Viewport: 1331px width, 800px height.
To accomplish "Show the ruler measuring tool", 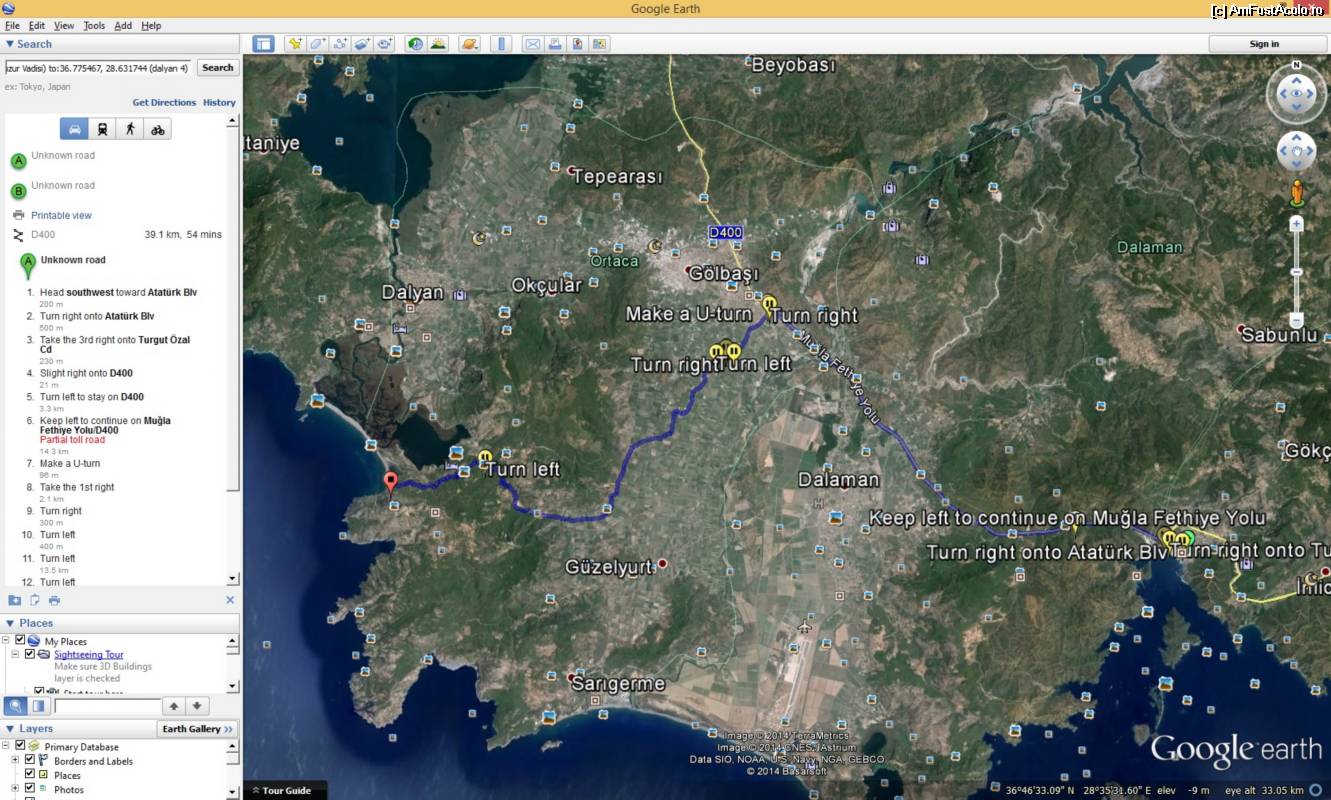I will (502, 44).
